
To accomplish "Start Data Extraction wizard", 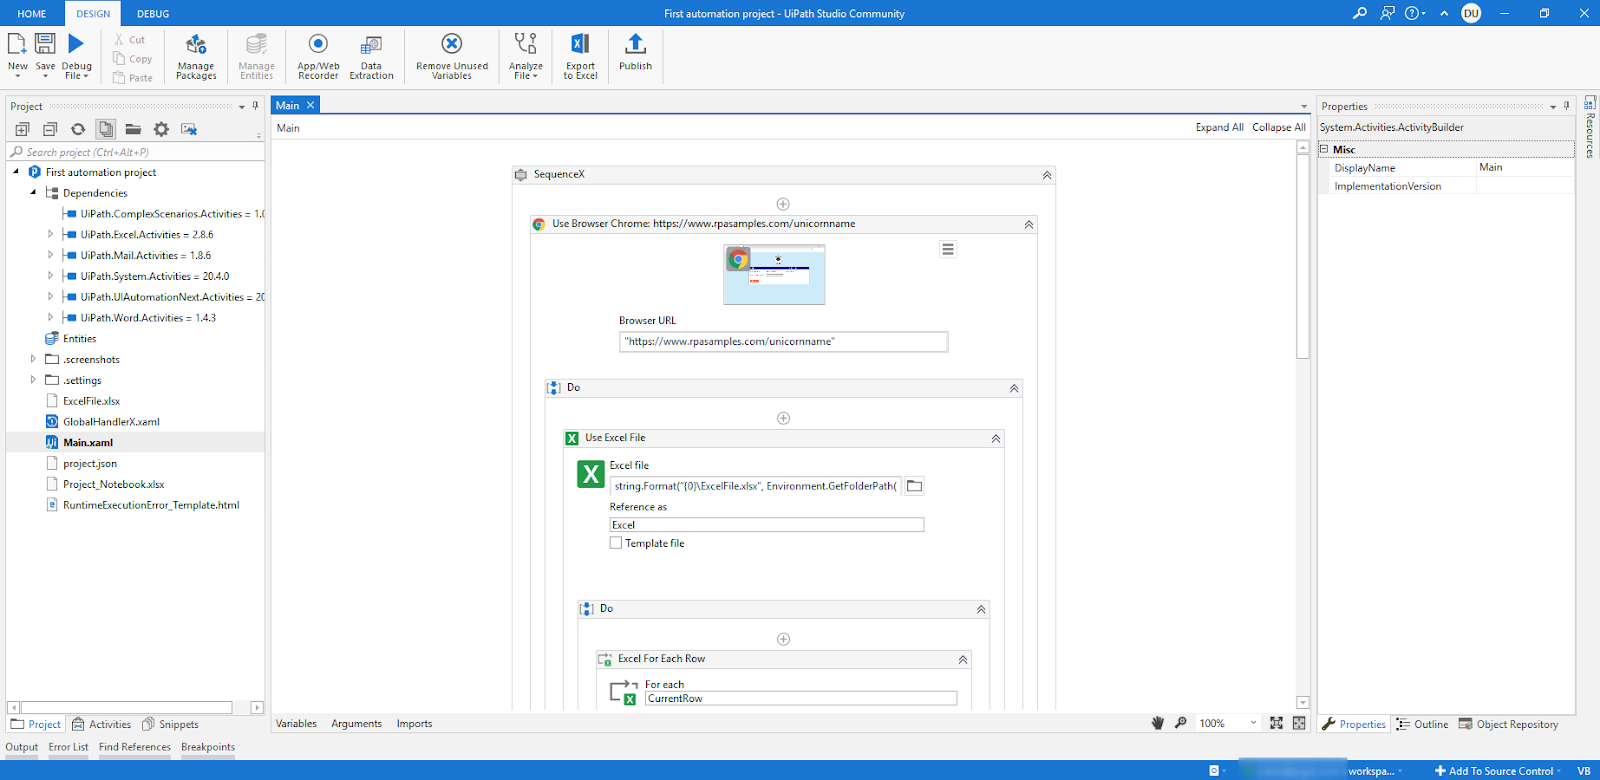I will [371, 56].
